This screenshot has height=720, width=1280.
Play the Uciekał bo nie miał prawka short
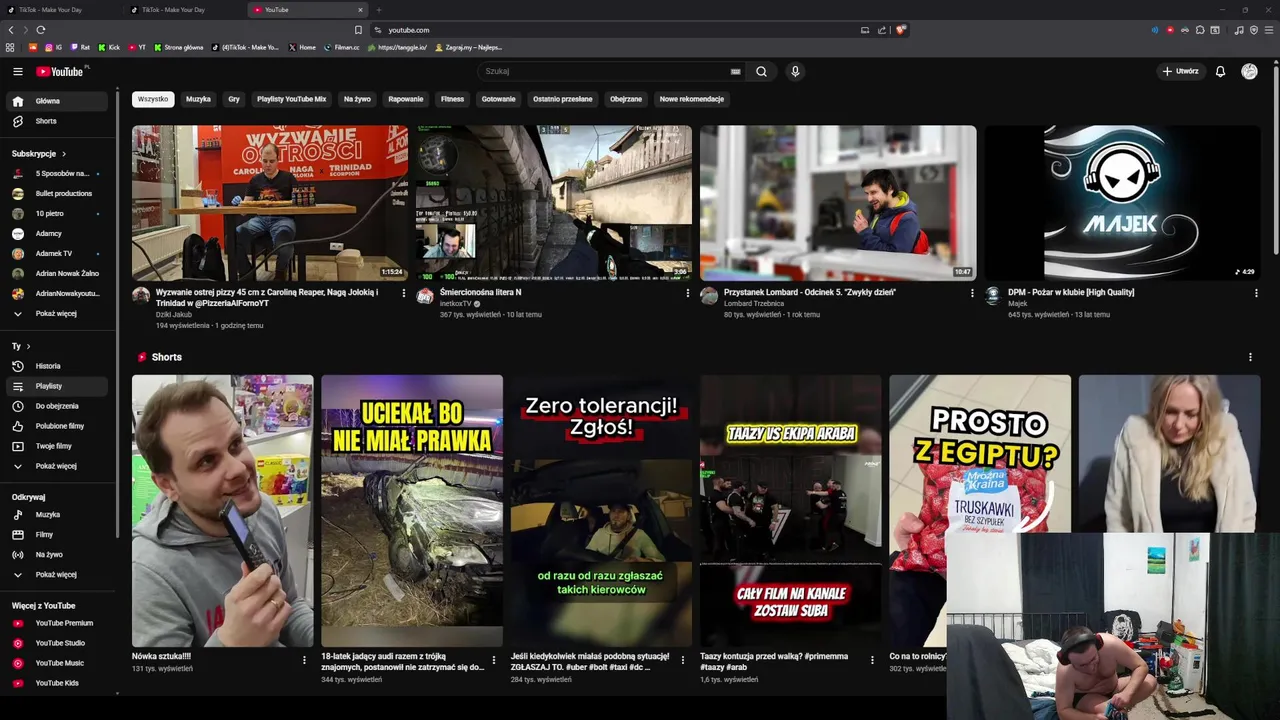412,511
